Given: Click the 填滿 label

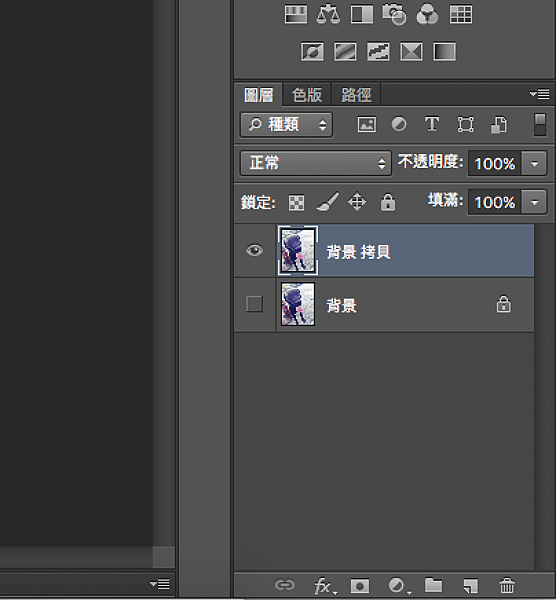Looking at the screenshot, I should pos(445,200).
